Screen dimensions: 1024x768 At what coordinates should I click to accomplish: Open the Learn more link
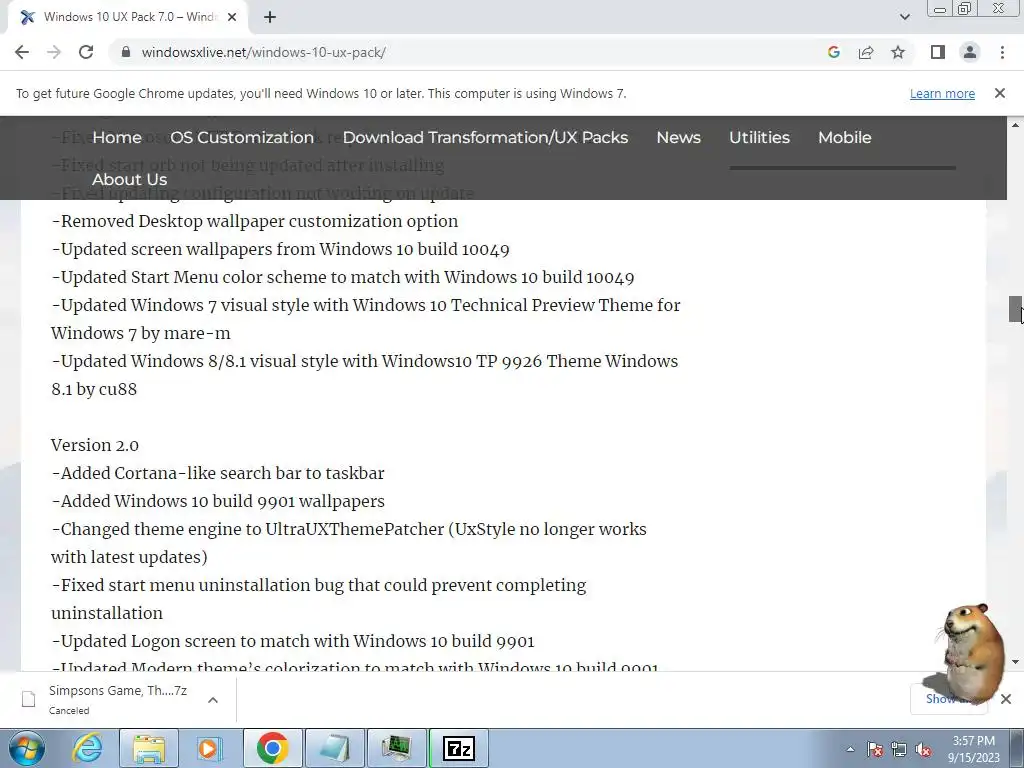click(942, 93)
